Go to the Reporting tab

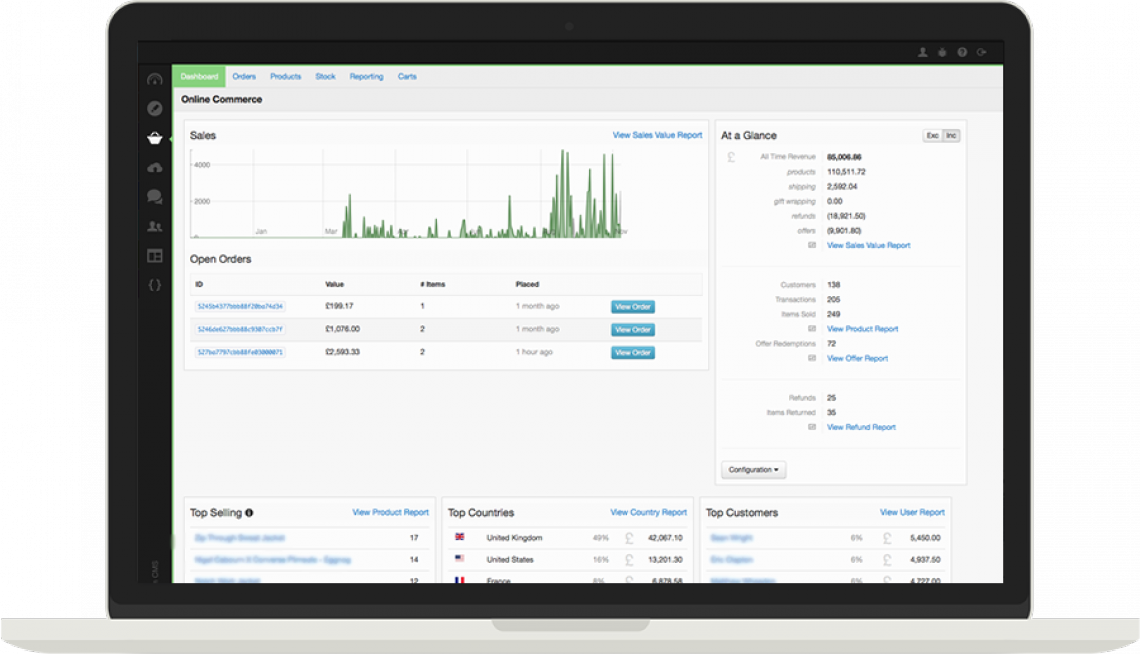point(366,76)
